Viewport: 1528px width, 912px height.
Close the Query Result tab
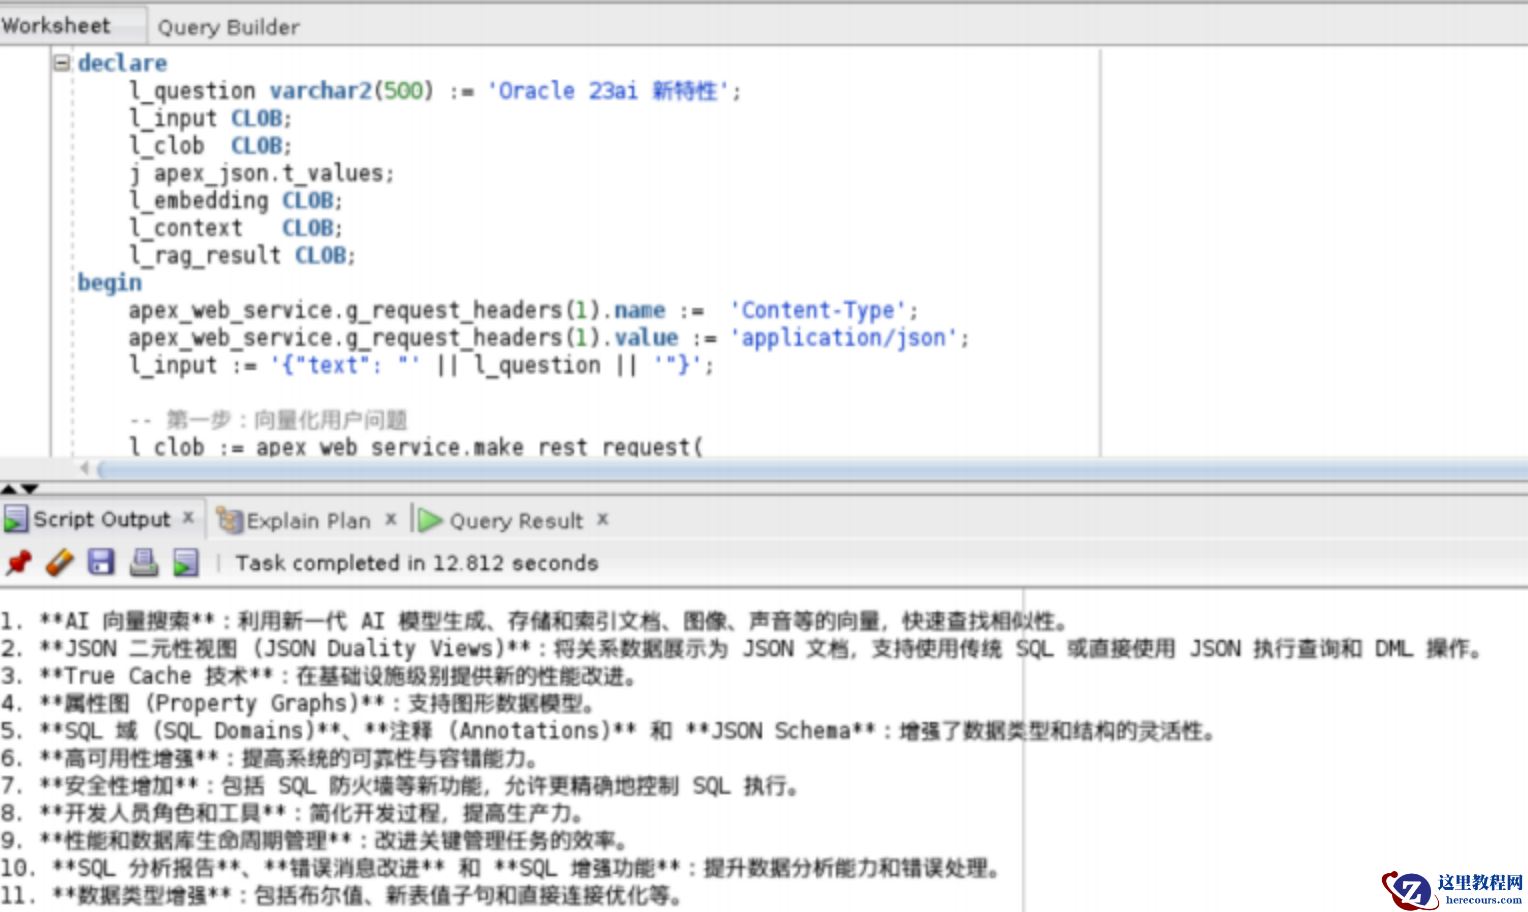click(x=603, y=519)
